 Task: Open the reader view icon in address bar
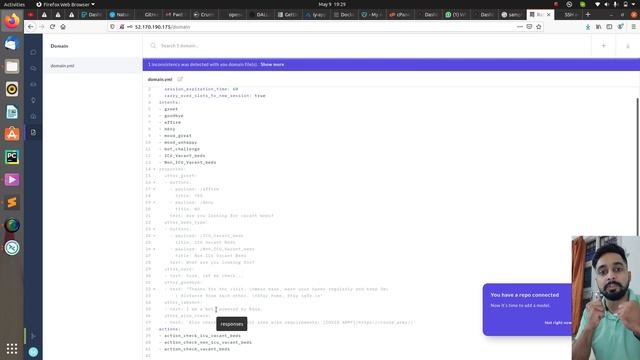pyautogui.click(x=529, y=27)
